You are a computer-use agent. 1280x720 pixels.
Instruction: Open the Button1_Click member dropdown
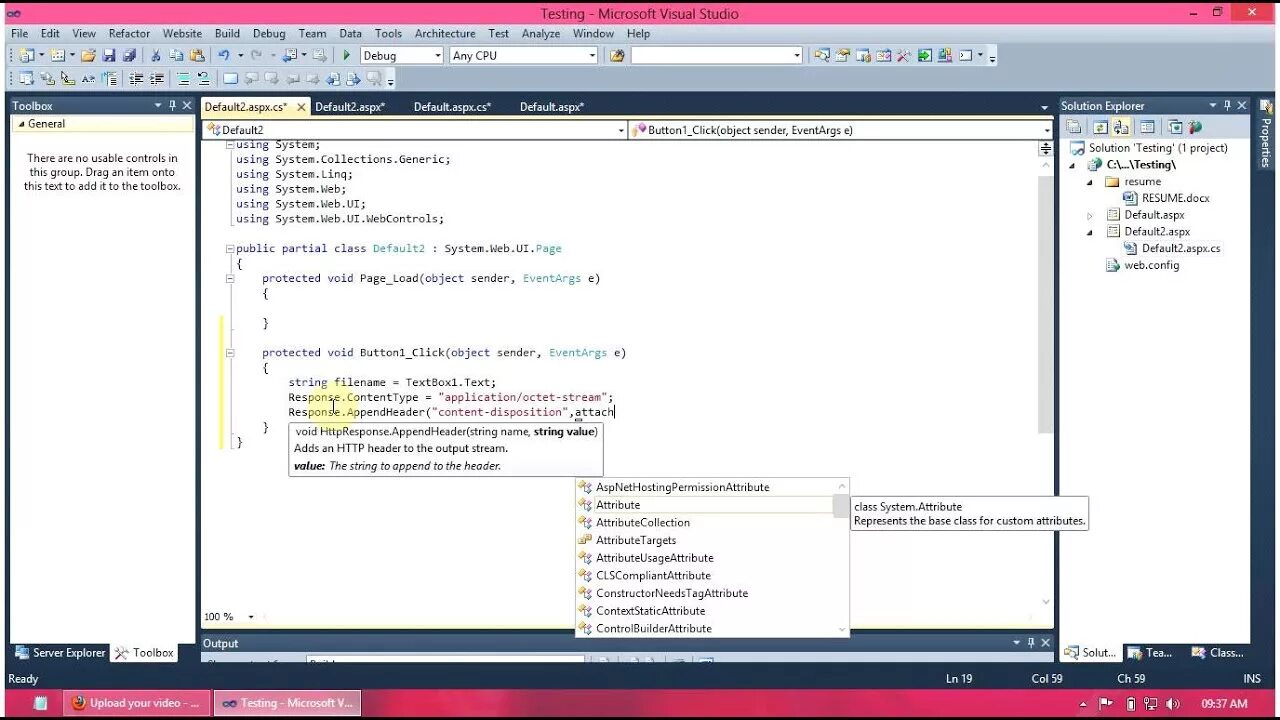click(x=1047, y=130)
